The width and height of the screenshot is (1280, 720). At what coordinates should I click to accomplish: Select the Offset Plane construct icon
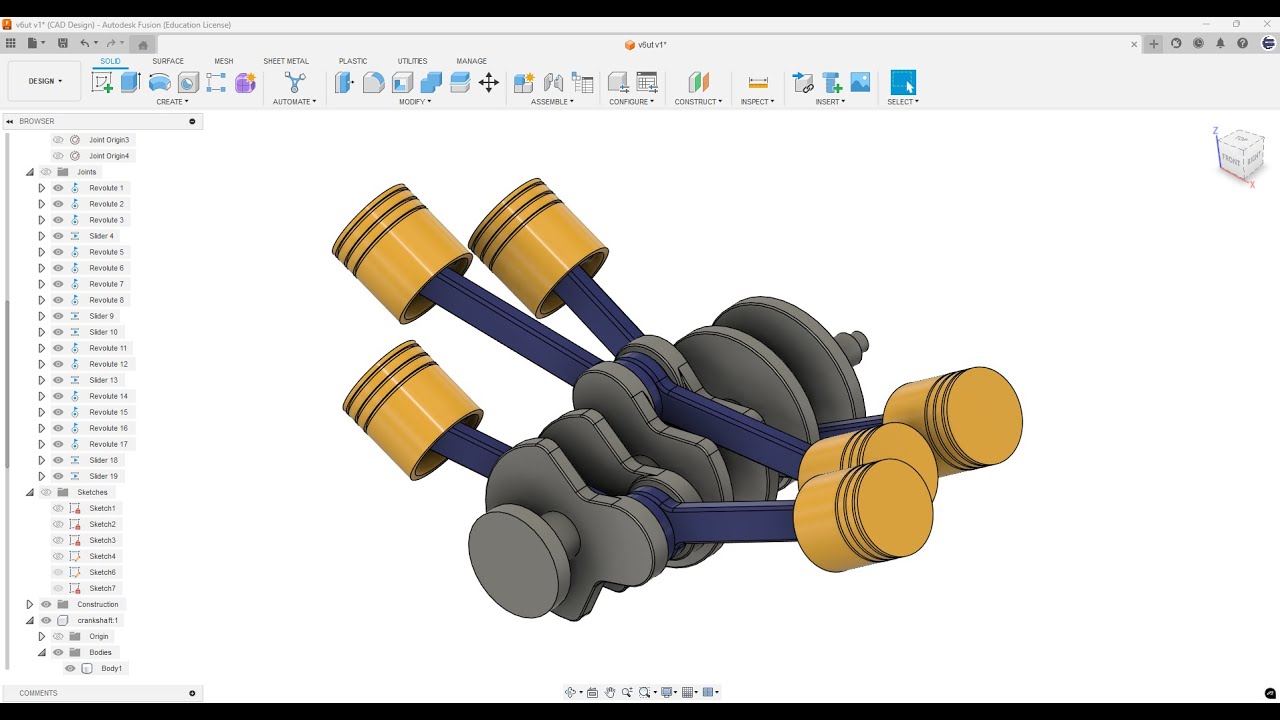[698, 83]
